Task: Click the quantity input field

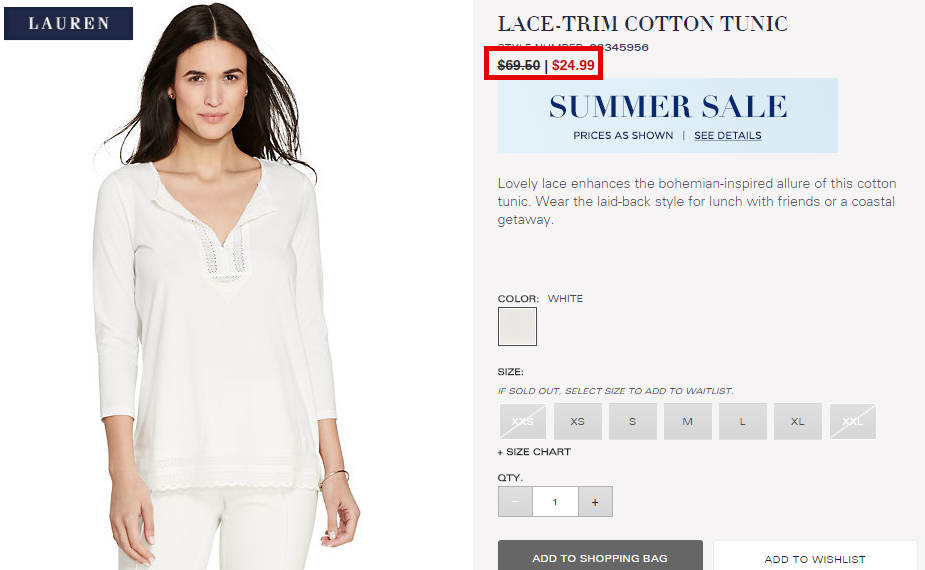Action: tap(555, 502)
